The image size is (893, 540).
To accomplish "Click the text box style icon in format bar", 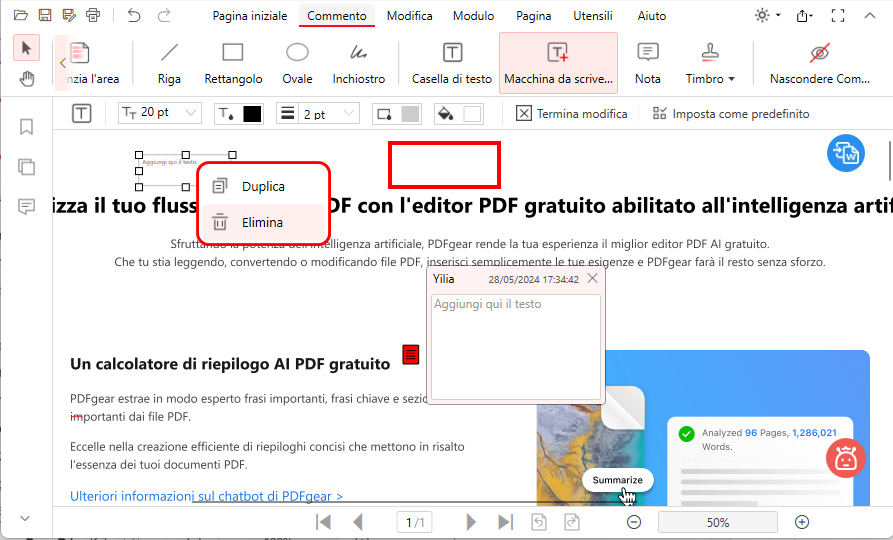I will click(x=81, y=113).
